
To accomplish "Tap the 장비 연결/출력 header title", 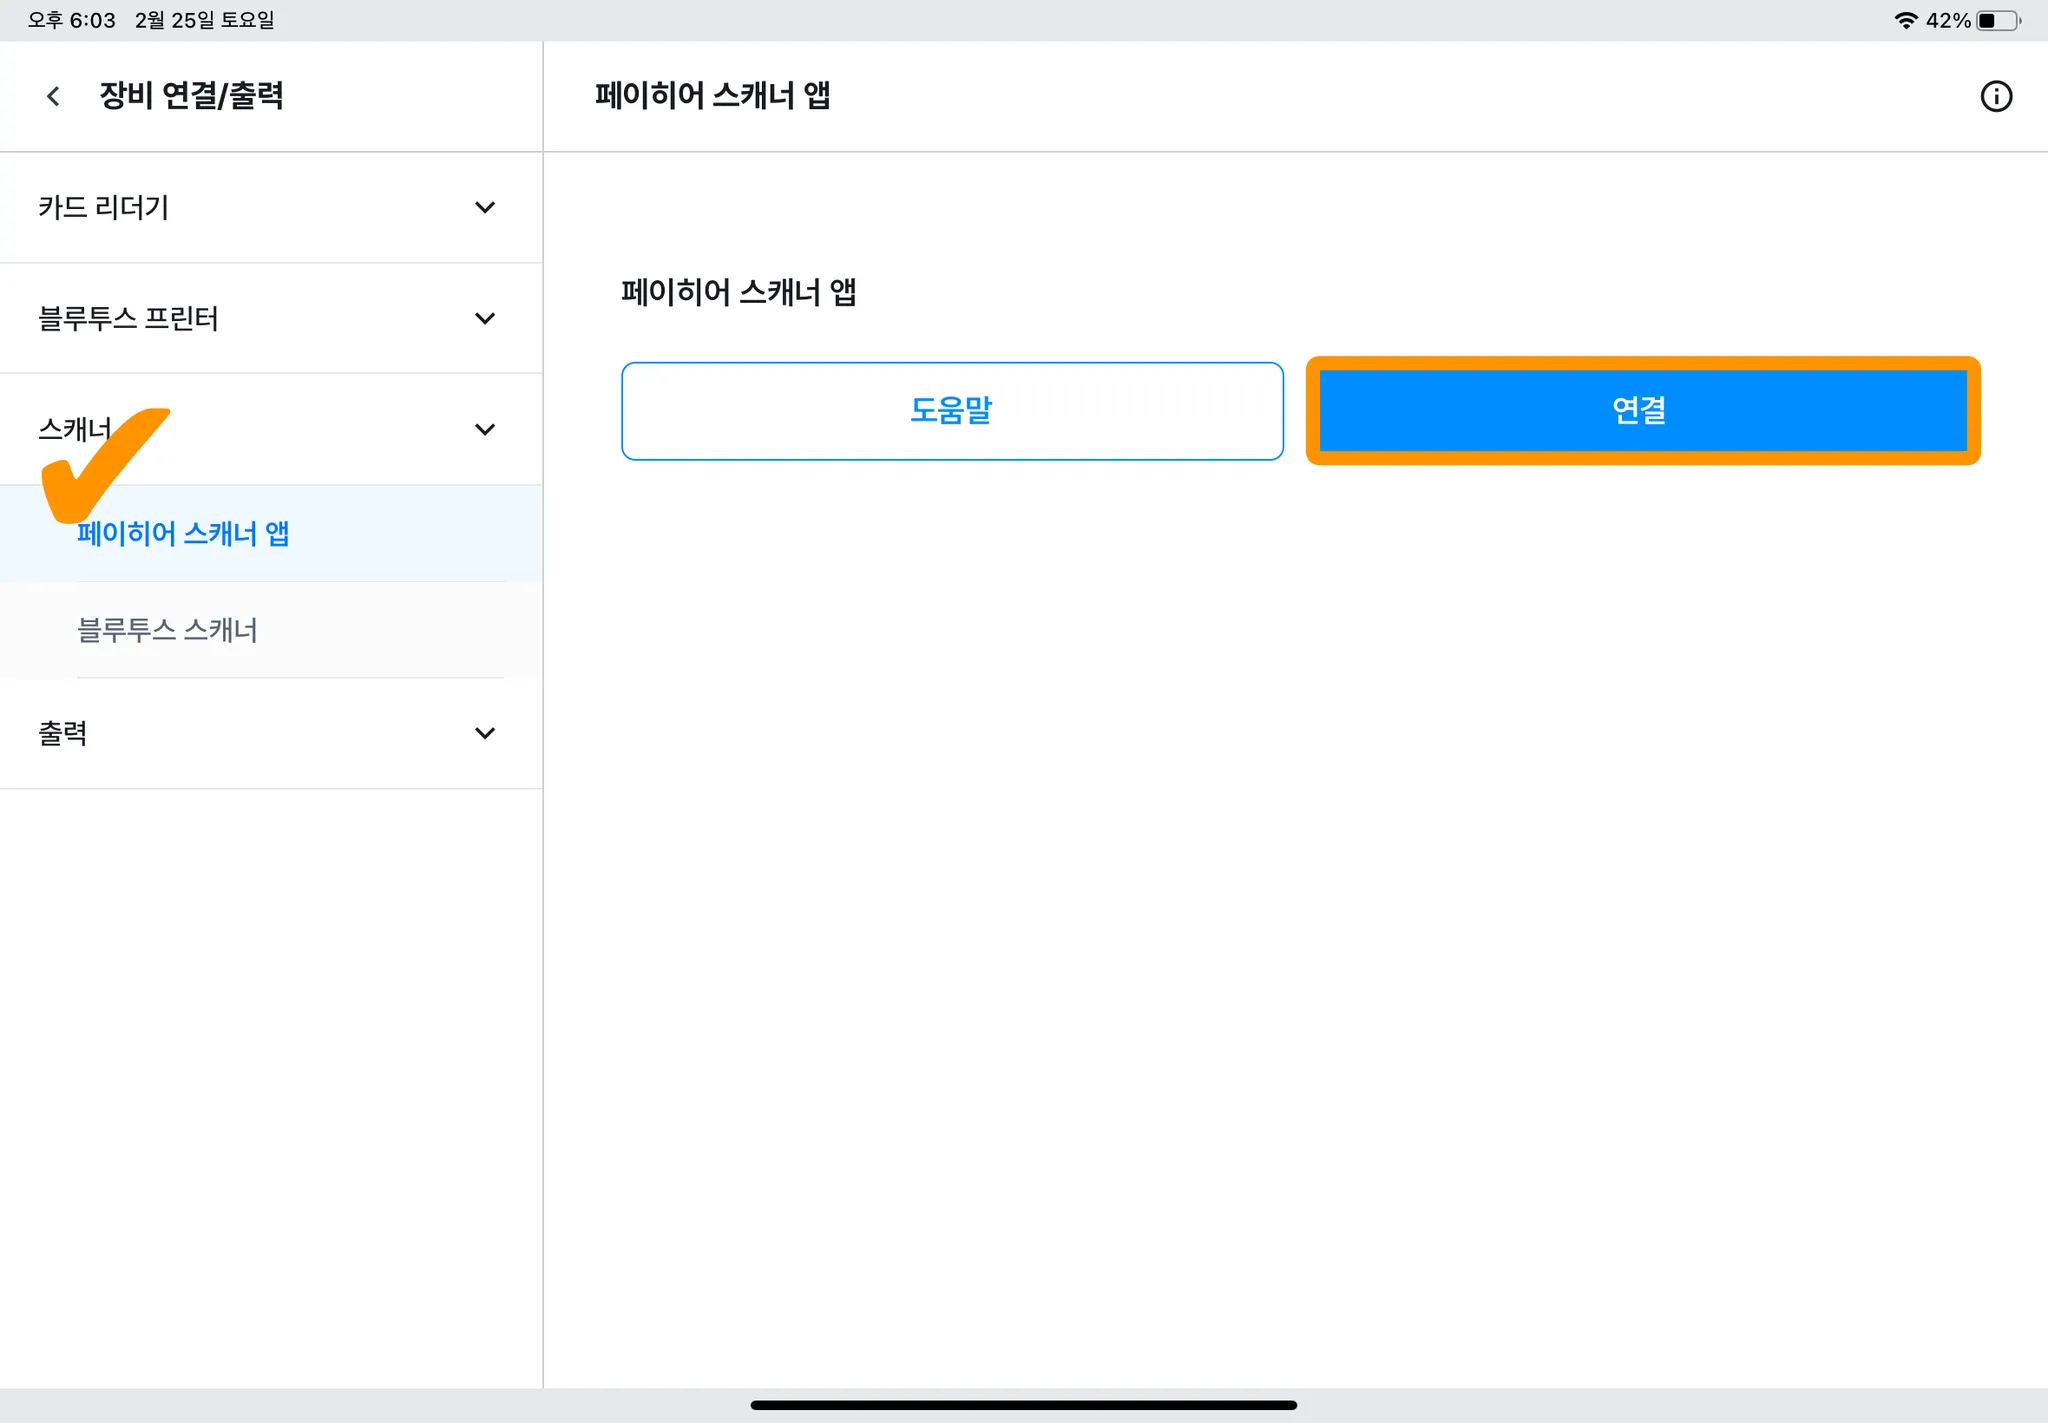I will (x=191, y=96).
